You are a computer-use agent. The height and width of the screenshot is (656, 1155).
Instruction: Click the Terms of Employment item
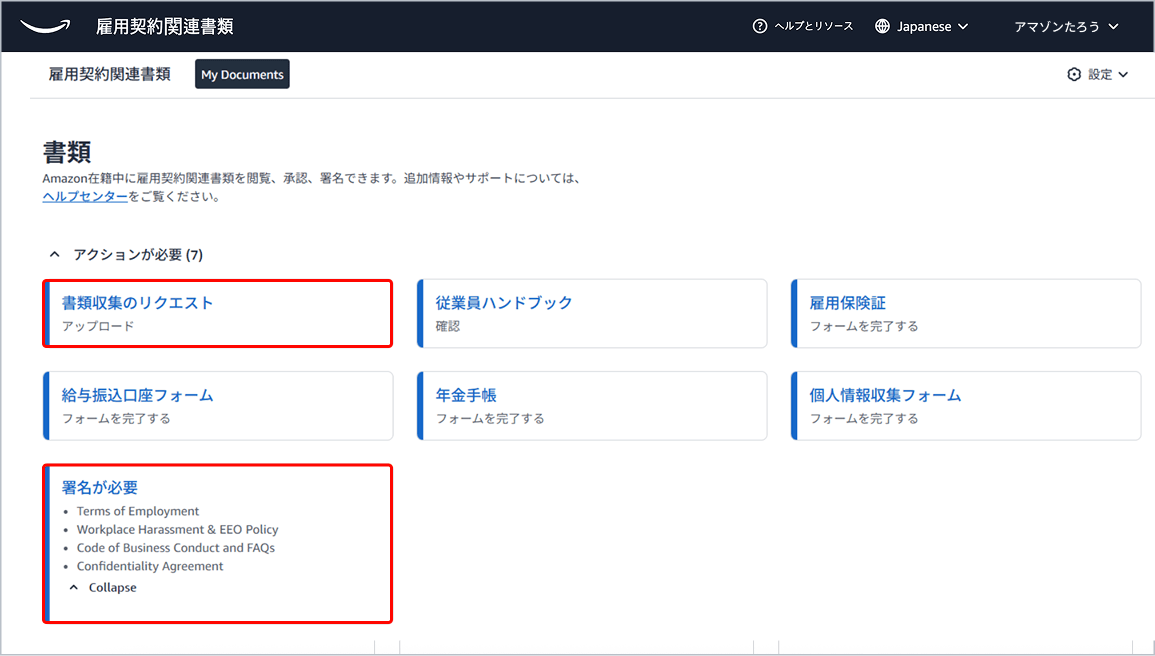coord(138,511)
